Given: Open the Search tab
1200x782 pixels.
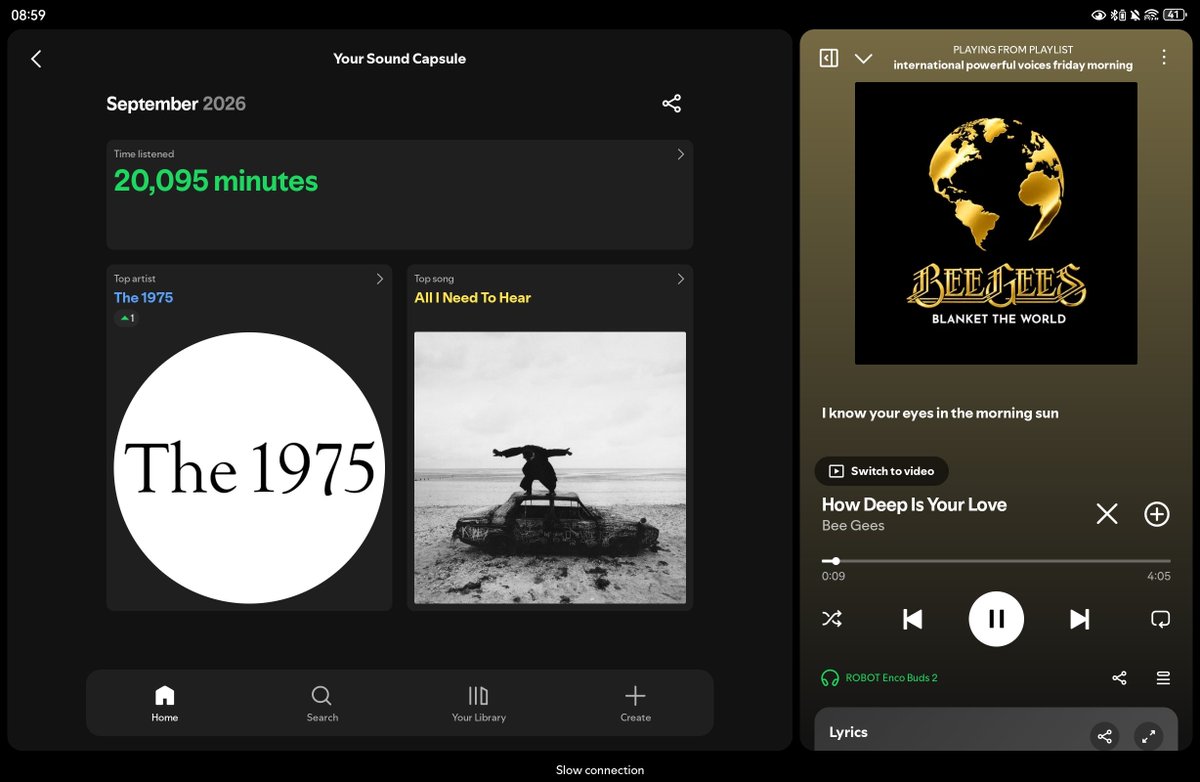Looking at the screenshot, I should (x=322, y=703).
